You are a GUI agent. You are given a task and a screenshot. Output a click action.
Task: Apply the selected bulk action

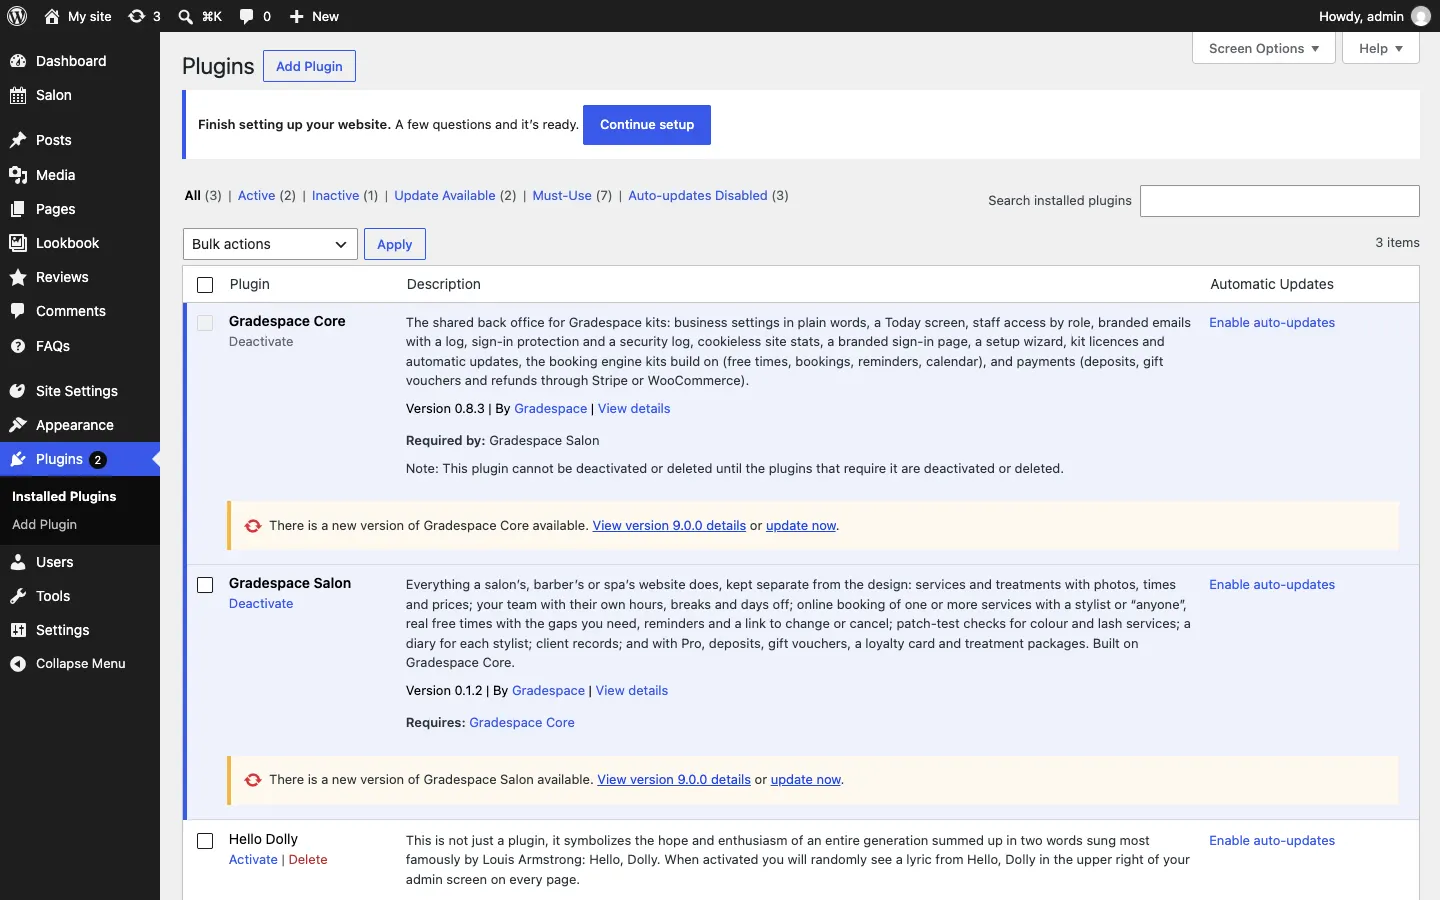pos(395,244)
